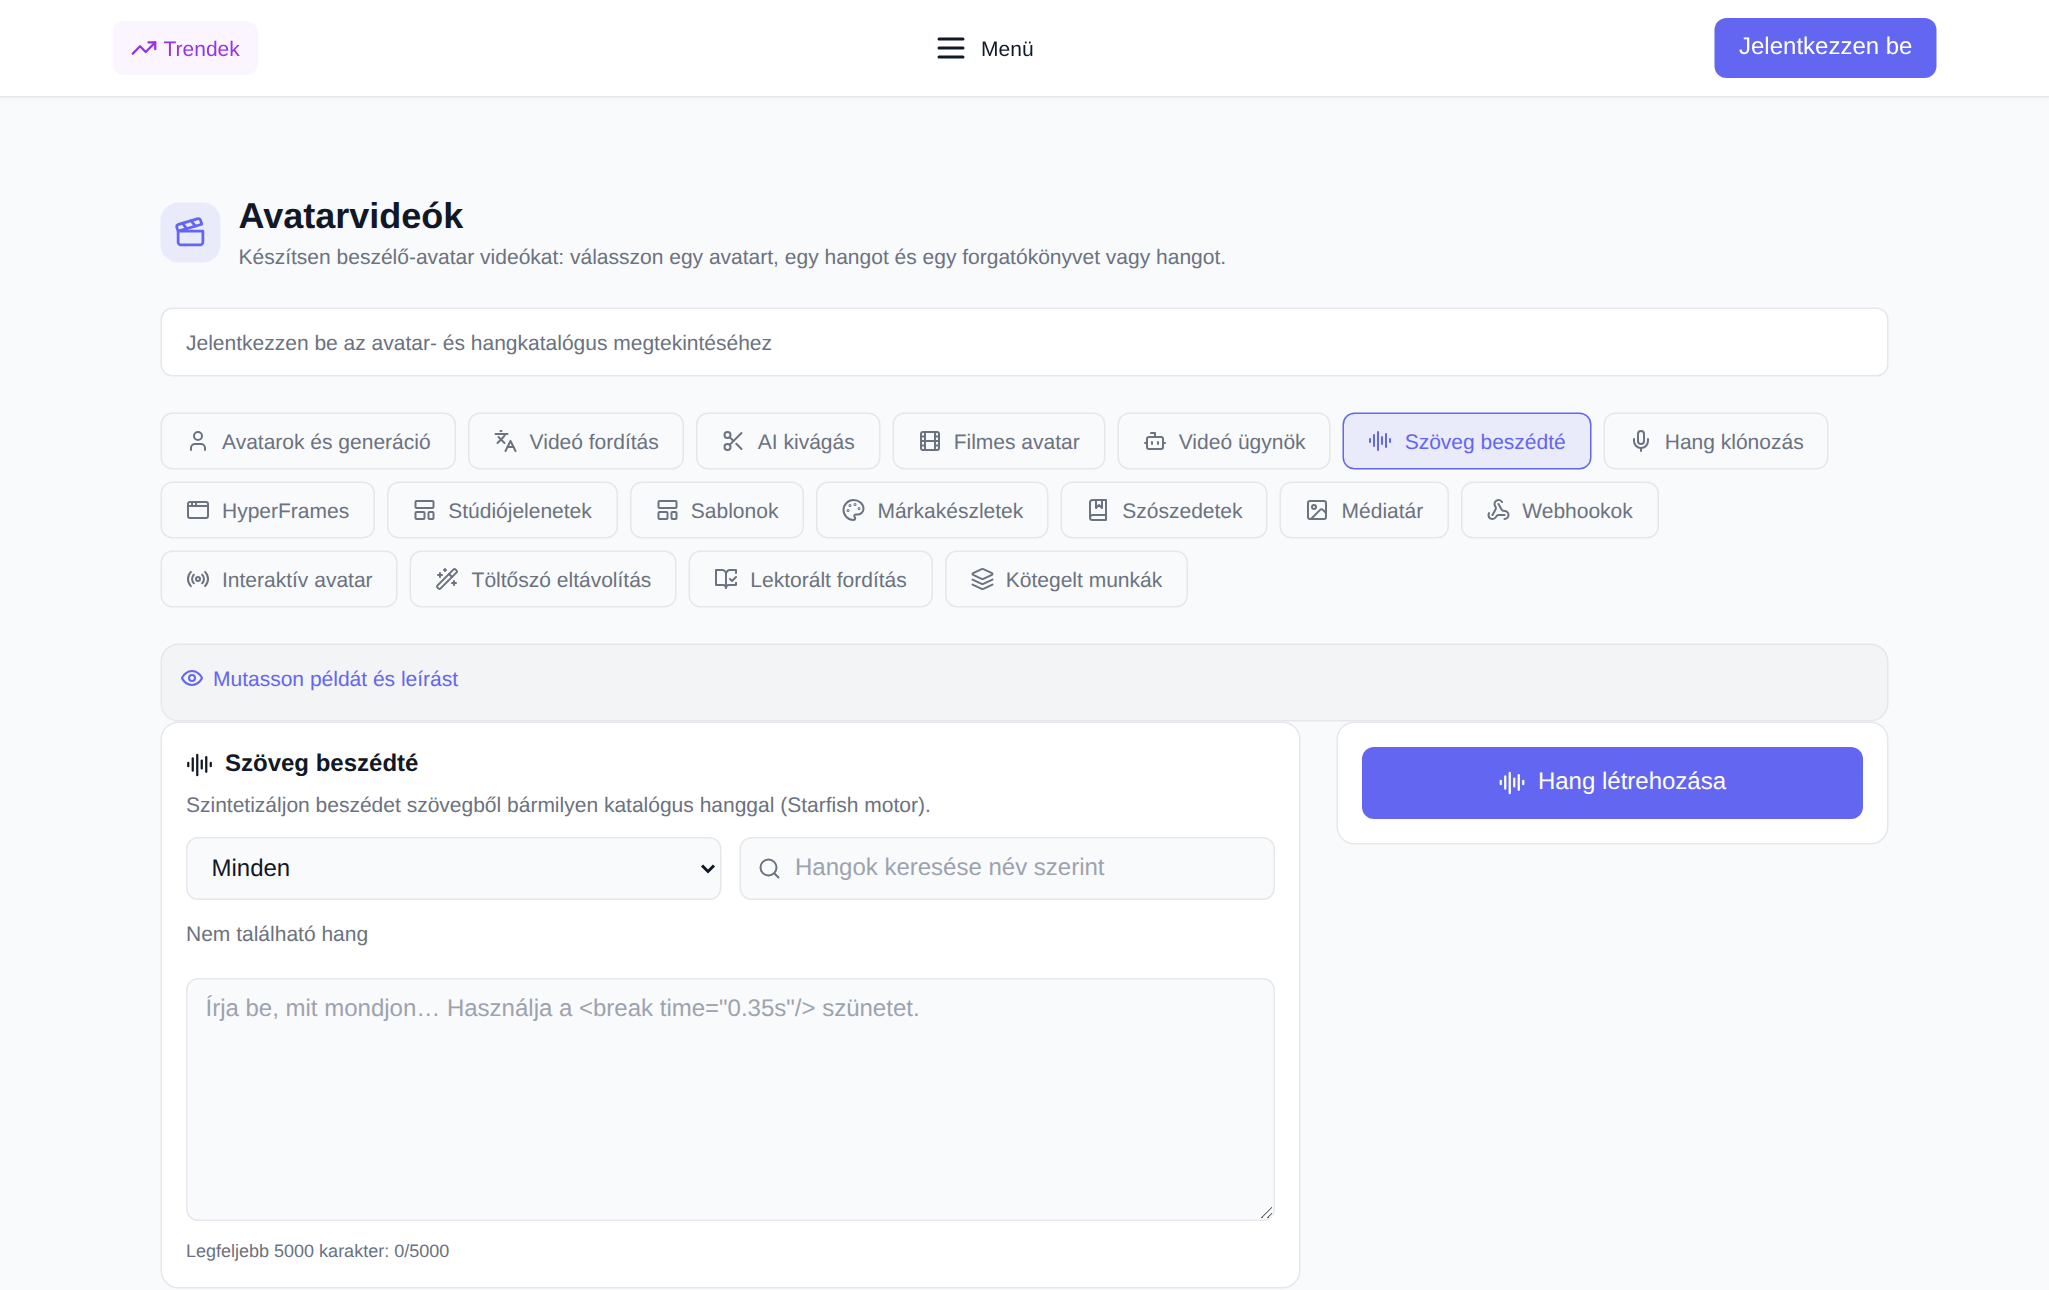Switch to Stúdiójelenetek tab
This screenshot has width=2049, height=1290.
tap(502, 510)
